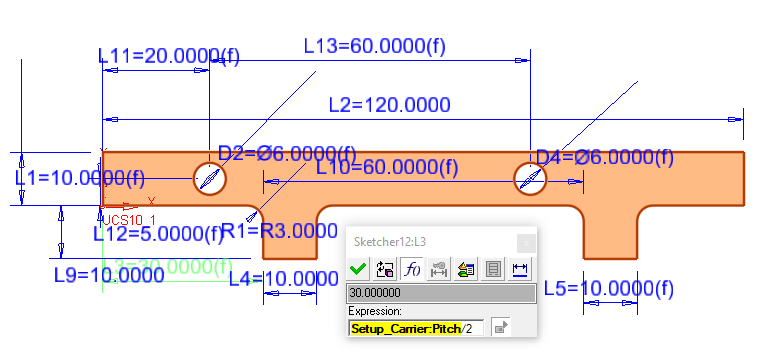Image resolution: width=772 pixels, height=363 pixels.
Task: Select the L9=10.0000 dimension label
Action: point(109,275)
